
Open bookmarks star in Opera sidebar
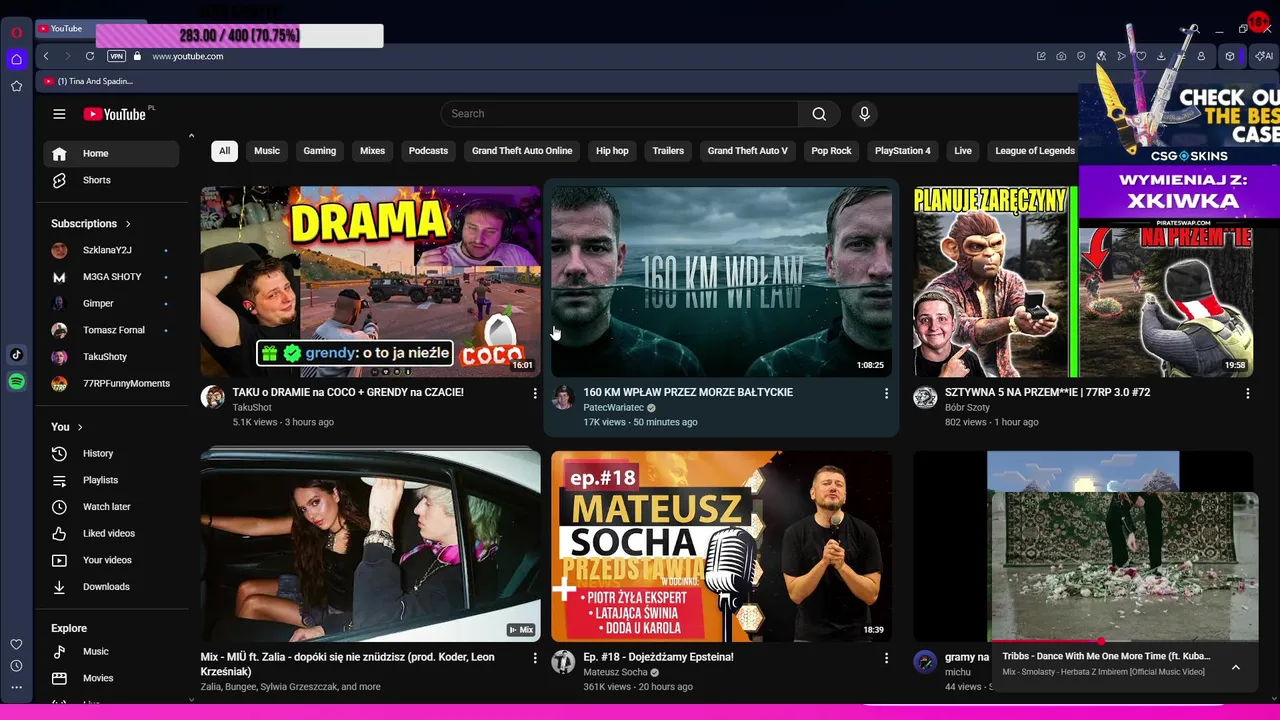[16, 86]
